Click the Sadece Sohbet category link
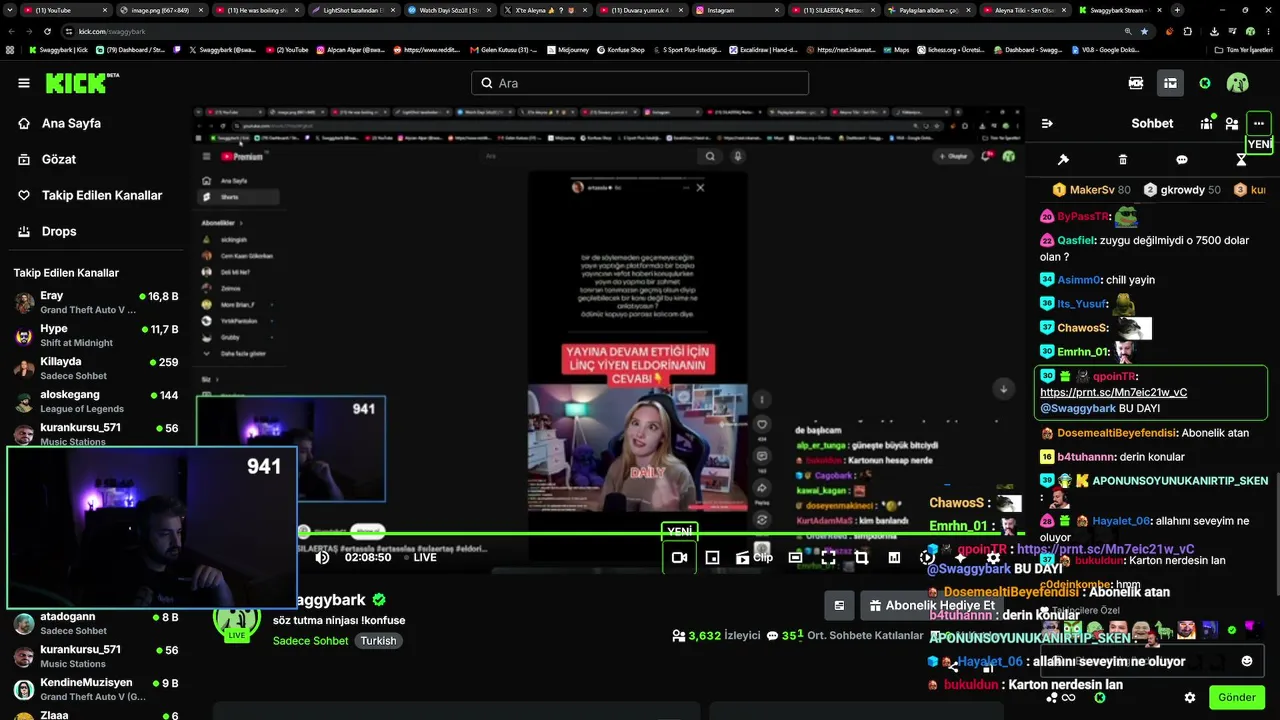This screenshot has width=1280, height=720. click(x=310, y=641)
